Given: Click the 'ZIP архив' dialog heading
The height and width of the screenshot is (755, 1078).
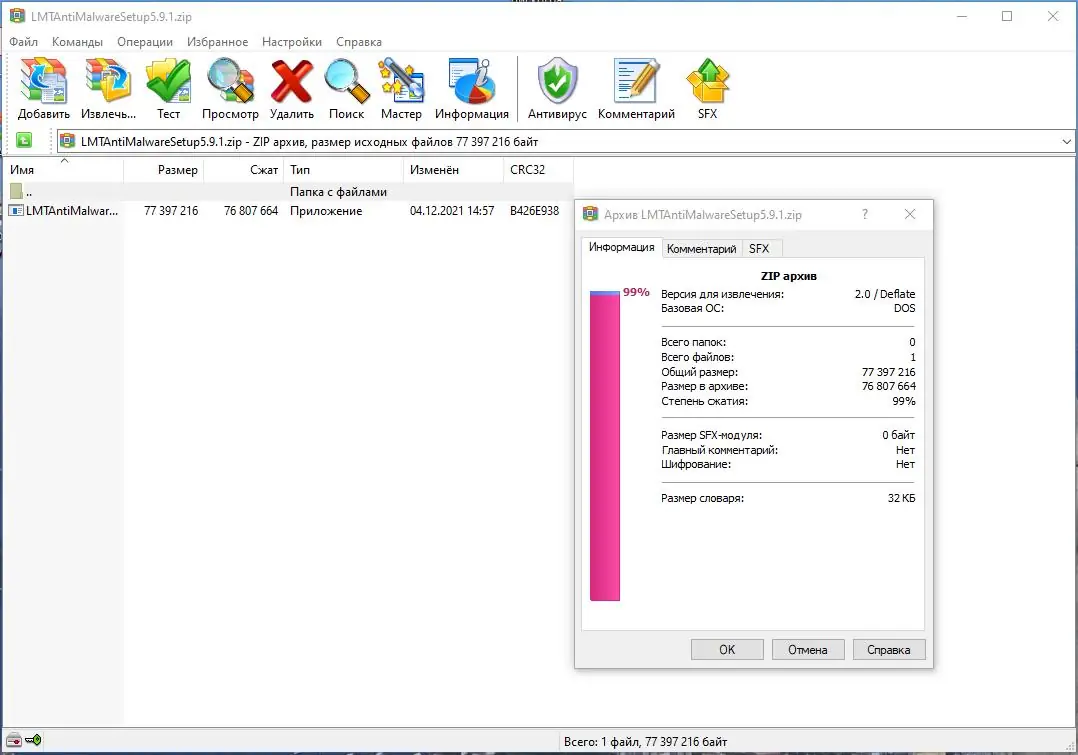Looking at the screenshot, I should coord(789,276).
